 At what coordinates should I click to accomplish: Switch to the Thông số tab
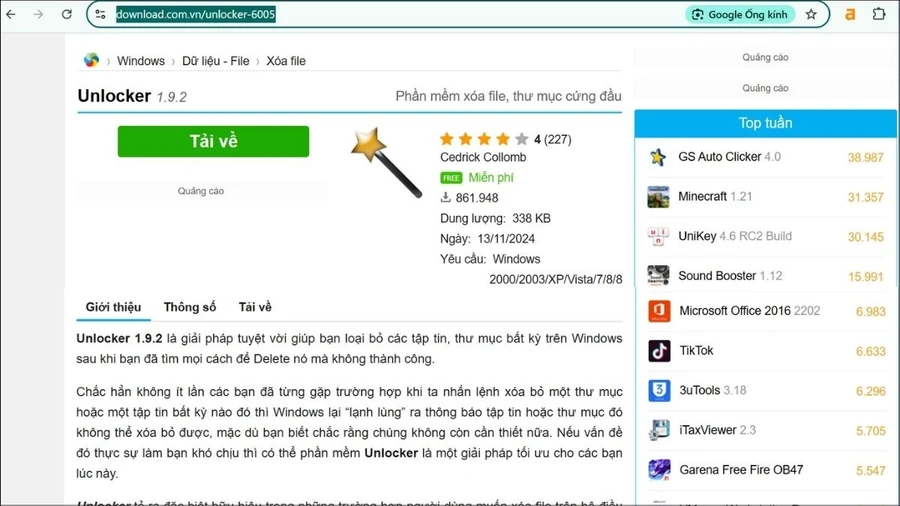click(189, 308)
